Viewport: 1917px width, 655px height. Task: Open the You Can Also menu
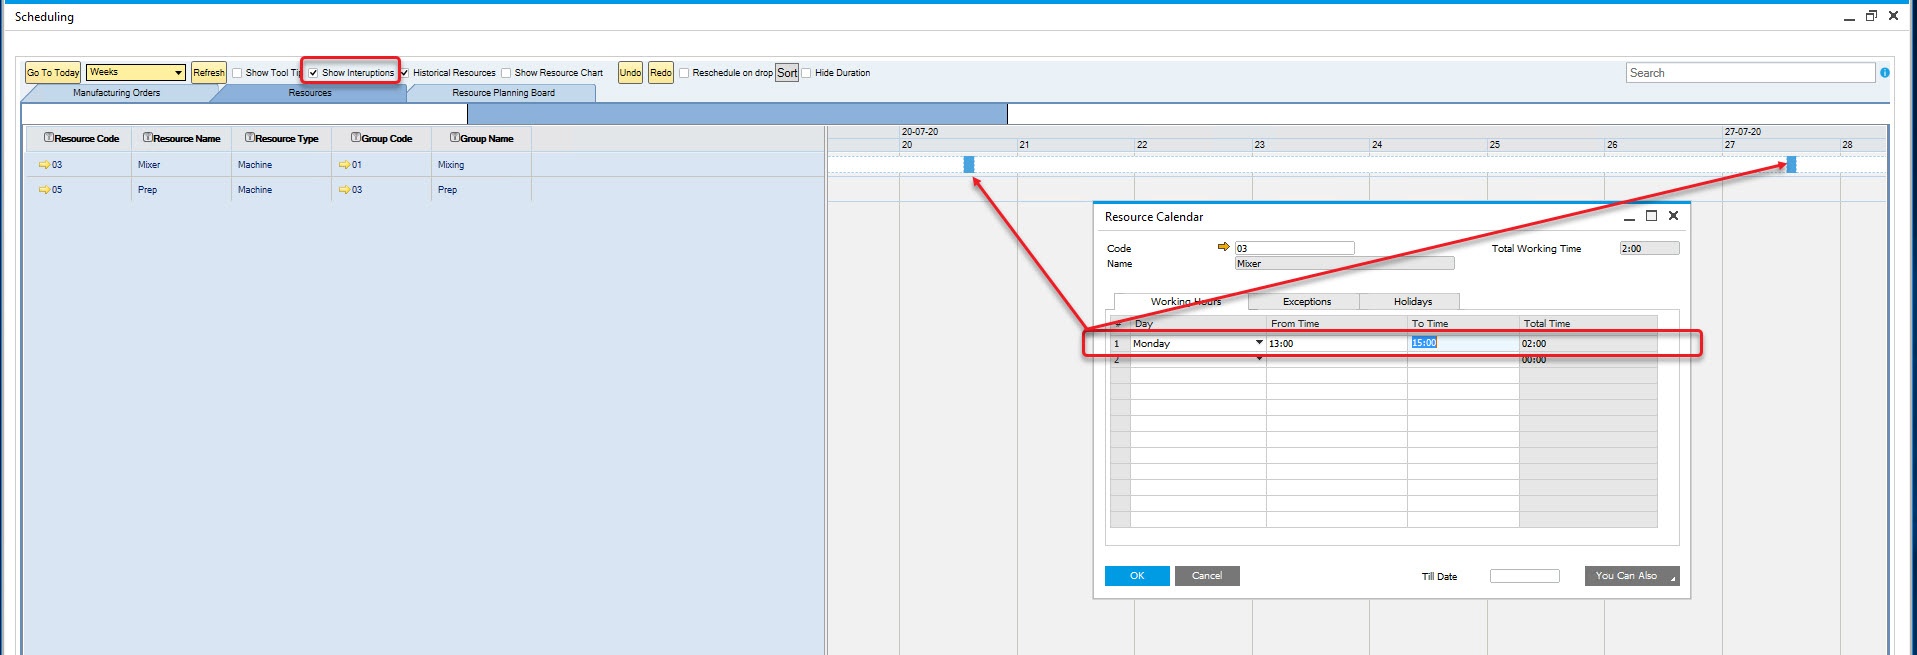click(x=1631, y=576)
